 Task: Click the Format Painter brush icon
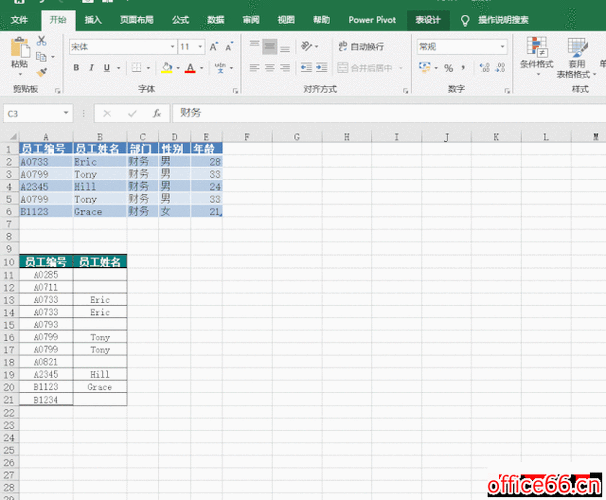point(41,72)
